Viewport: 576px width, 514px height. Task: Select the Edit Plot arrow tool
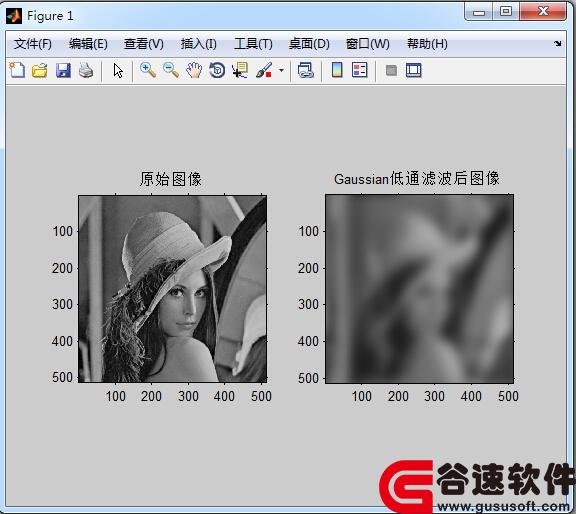pos(118,70)
